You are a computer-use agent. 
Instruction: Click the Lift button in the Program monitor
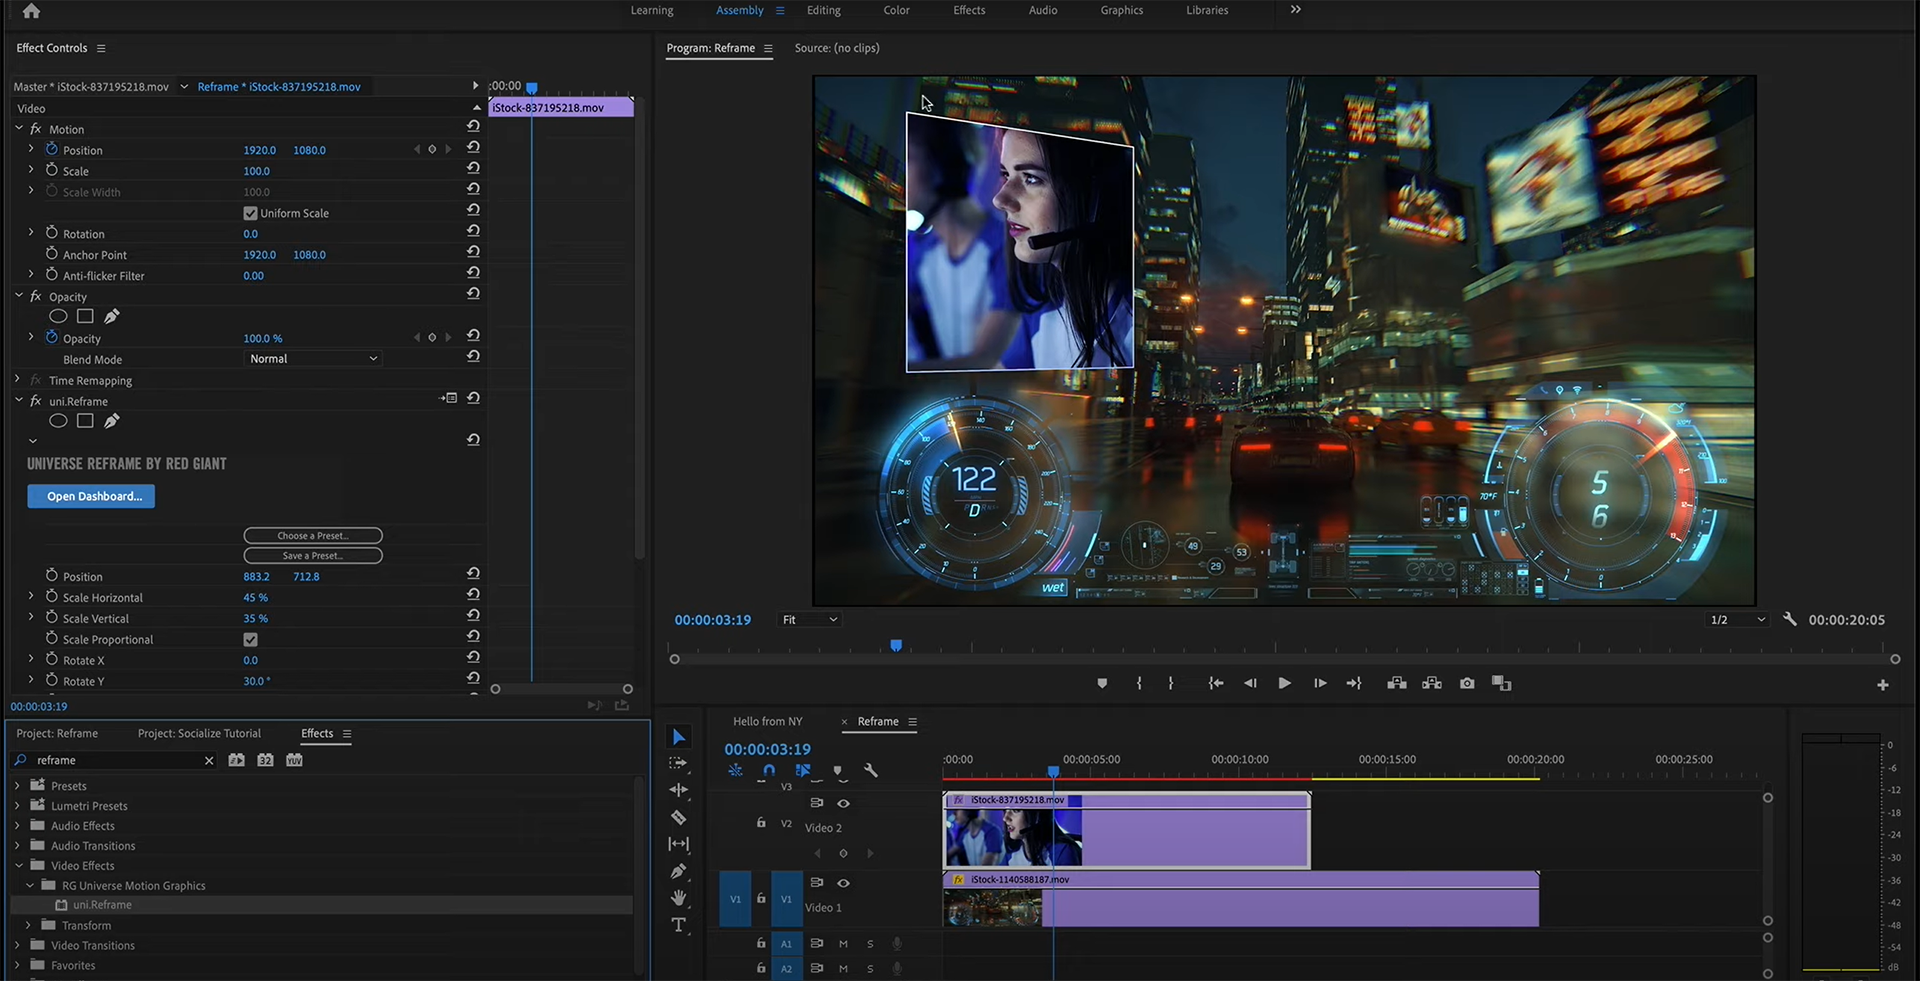(x=1397, y=683)
